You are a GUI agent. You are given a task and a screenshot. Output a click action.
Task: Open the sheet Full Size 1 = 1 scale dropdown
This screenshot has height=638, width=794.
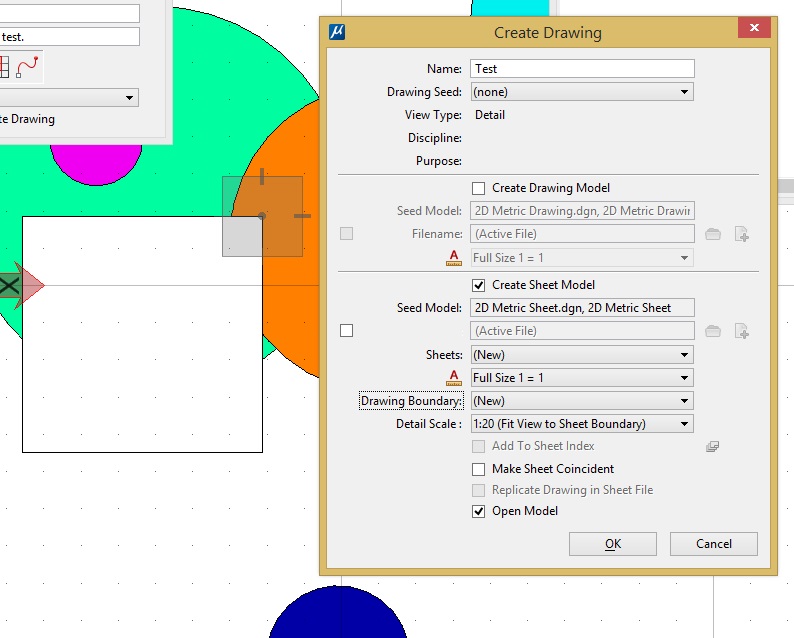(582, 378)
